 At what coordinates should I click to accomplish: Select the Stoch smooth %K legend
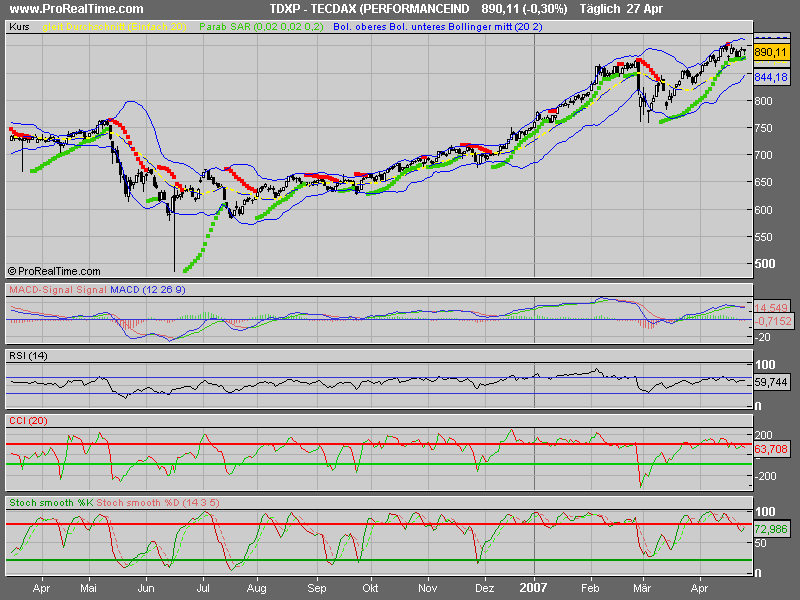(x=51, y=503)
